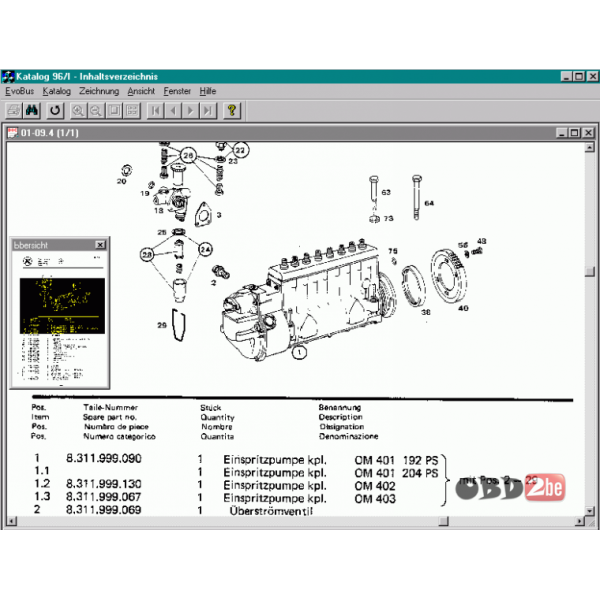Minimize the 01-09.4 child window
This screenshot has height=600, width=600.
click(x=562, y=133)
